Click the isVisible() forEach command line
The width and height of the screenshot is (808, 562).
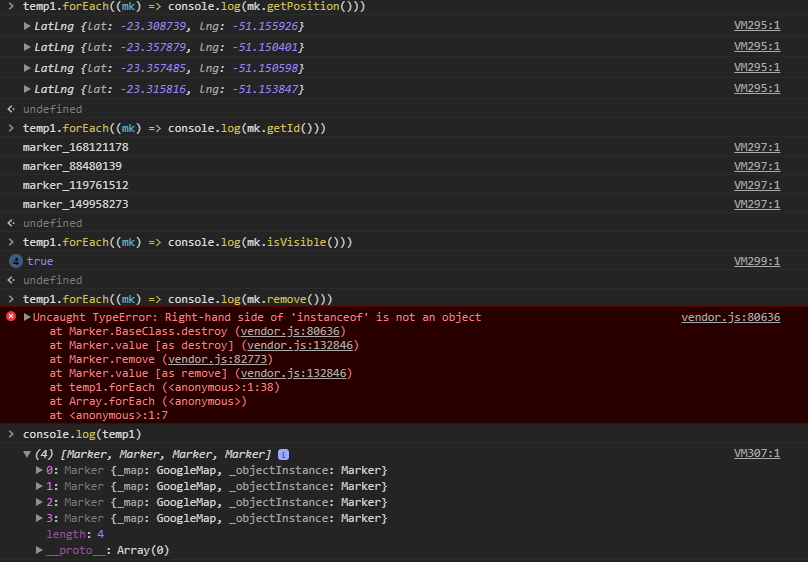pos(187,242)
